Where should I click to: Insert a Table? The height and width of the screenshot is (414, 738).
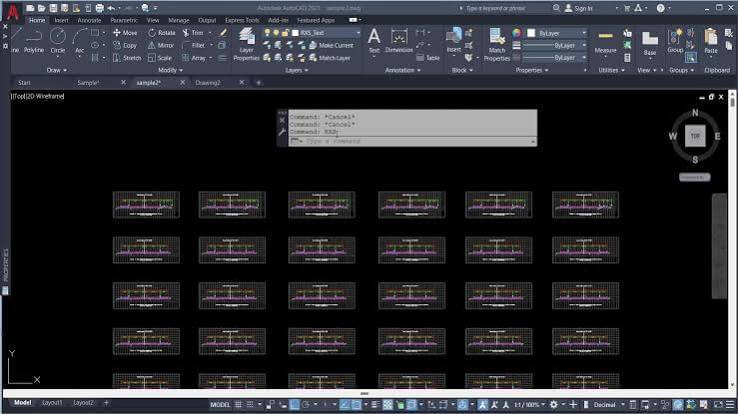point(428,58)
